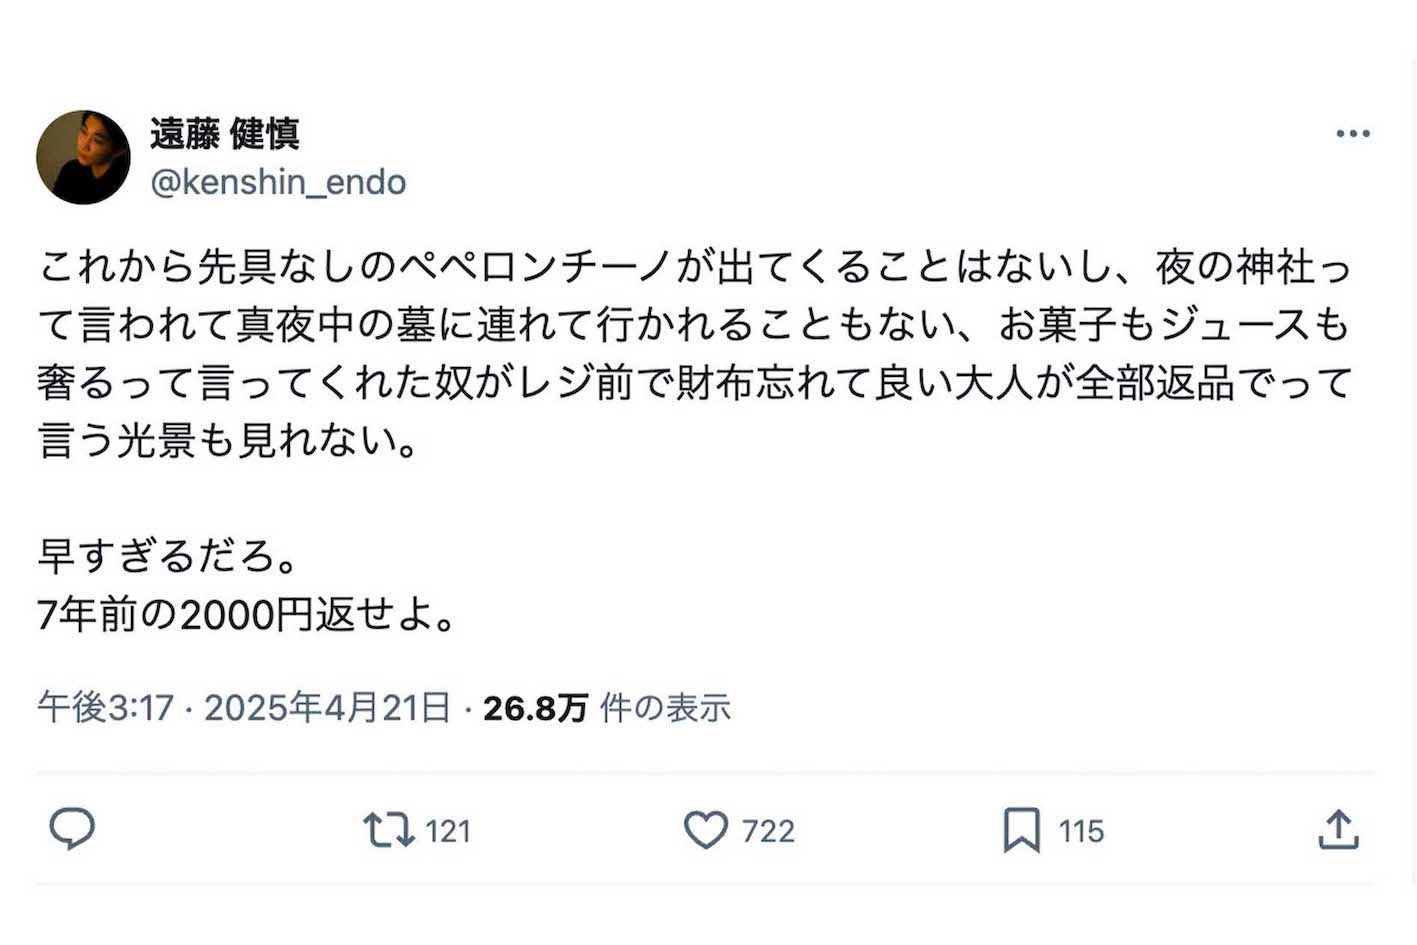Share the post using the share arrow icon
This screenshot has width=1417, height=945.
pos(1341,829)
